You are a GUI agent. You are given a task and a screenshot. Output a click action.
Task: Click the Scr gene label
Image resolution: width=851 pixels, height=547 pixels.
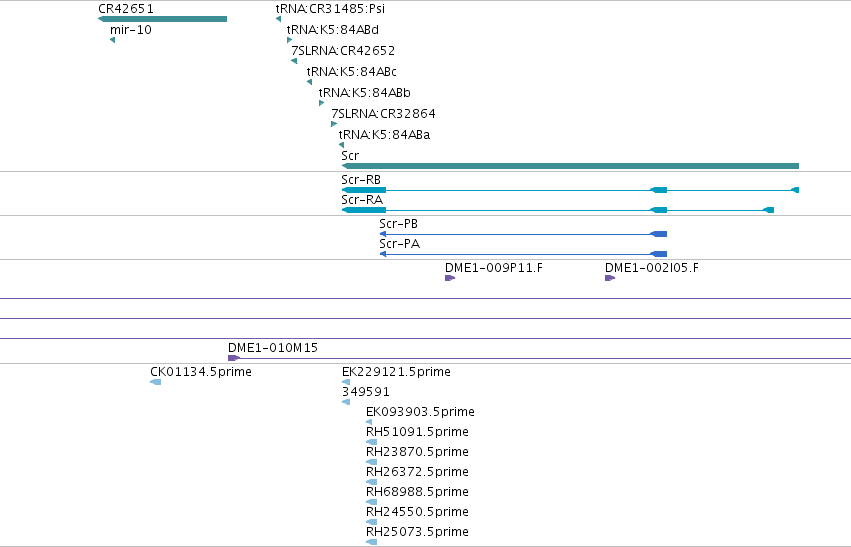[350, 156]
